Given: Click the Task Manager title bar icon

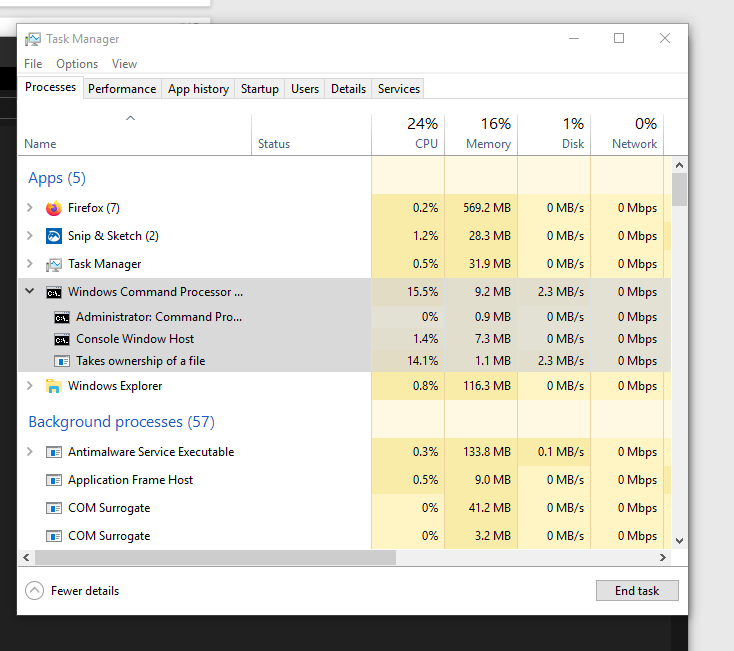Looking at the screenshot, I should (x=33, y=39).
